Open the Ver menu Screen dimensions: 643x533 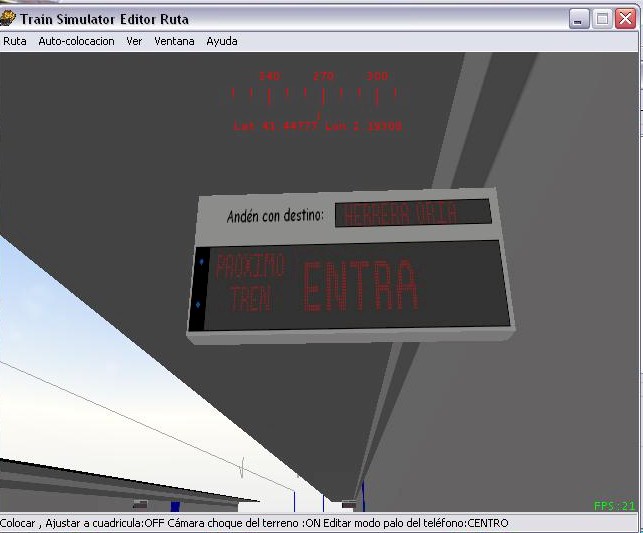pyautogui.click(x=134, y=41)
